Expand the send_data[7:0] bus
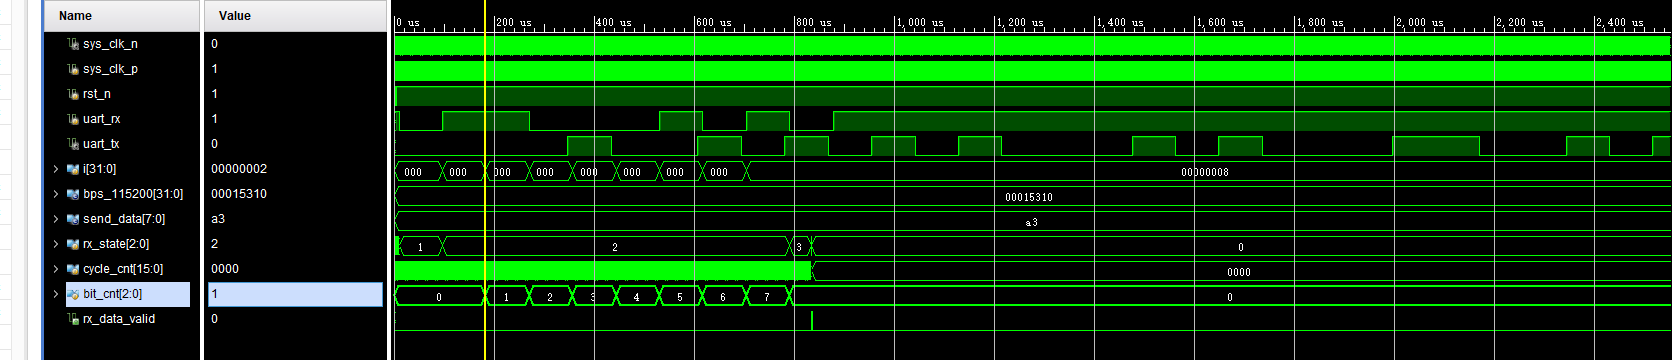Viewport: 1672px width, 360px height. pos(56,219)
